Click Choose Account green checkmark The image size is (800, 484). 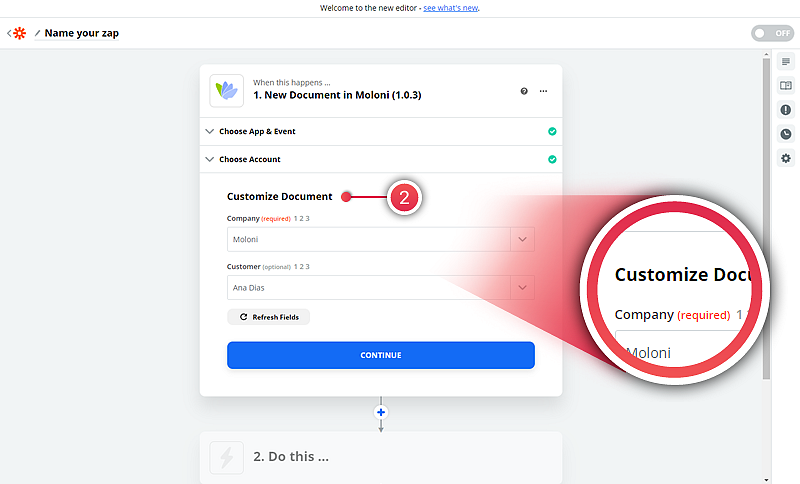pos(552,160)
